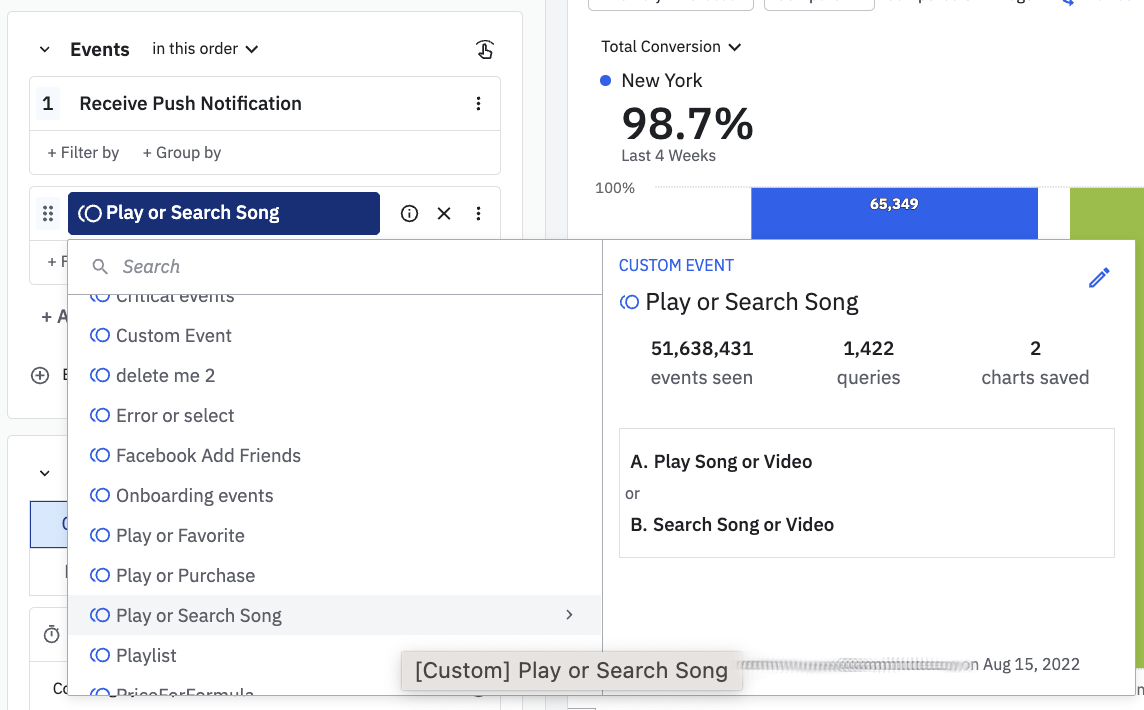Choose Facebook Add Friends custom event

pyautogui.click(x=208, y=456)
